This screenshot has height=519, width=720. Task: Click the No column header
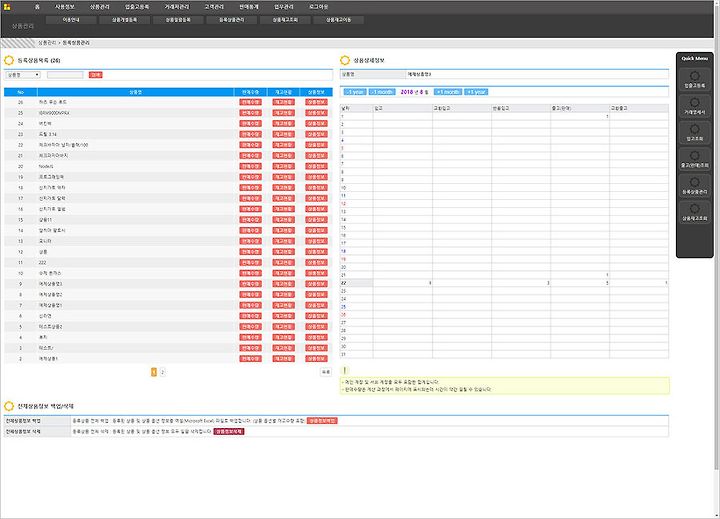(x=21, y=92)
